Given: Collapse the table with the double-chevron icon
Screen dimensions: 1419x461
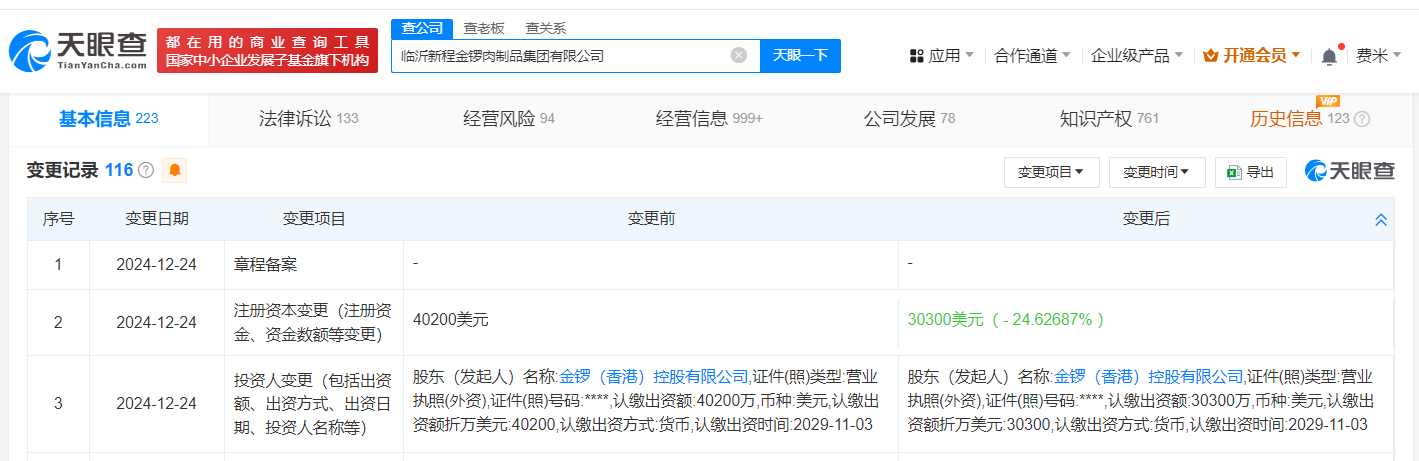Looking at the screenshot, I should (x=1381, y=219).
